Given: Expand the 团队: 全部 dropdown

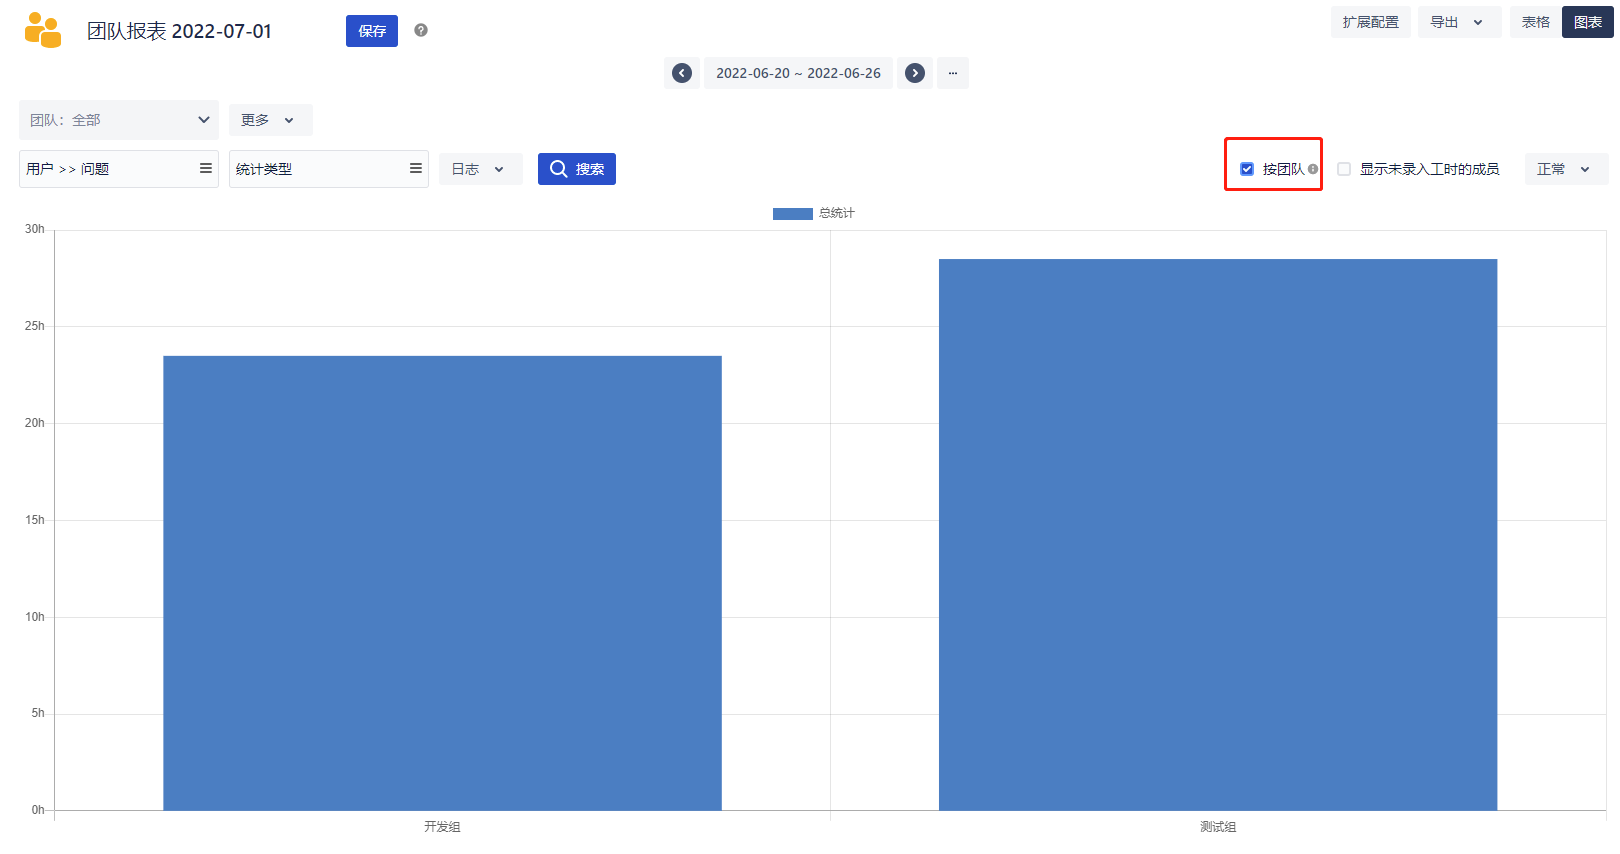Looking at the screenshot, I should 118,120.
